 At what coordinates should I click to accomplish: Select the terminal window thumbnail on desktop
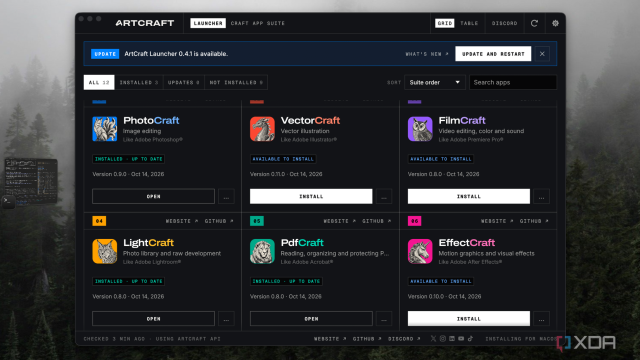click(x=31, y=181)
